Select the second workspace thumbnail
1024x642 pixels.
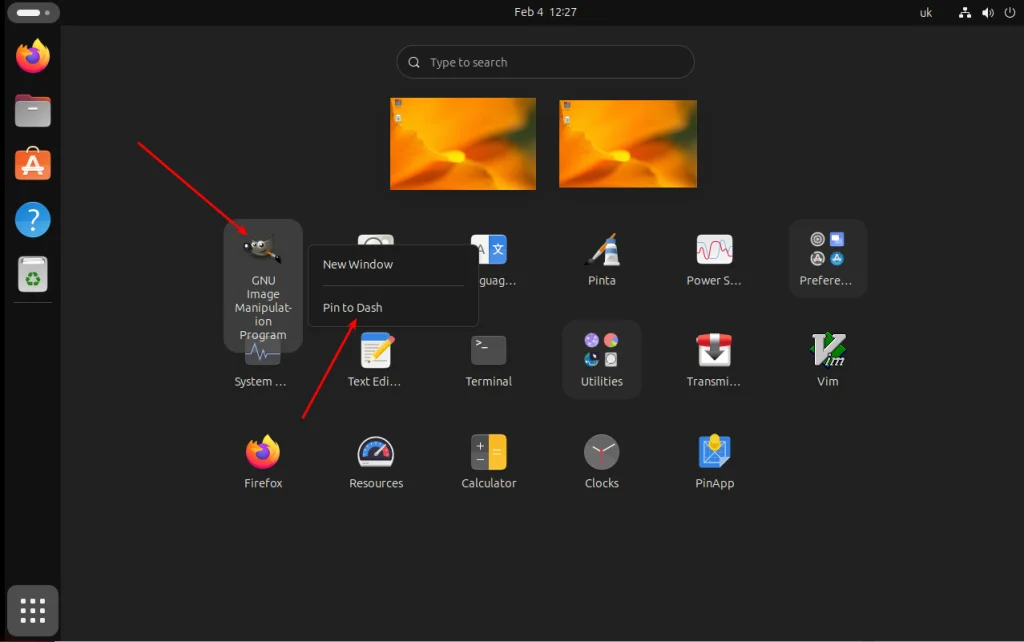(628, 144)
